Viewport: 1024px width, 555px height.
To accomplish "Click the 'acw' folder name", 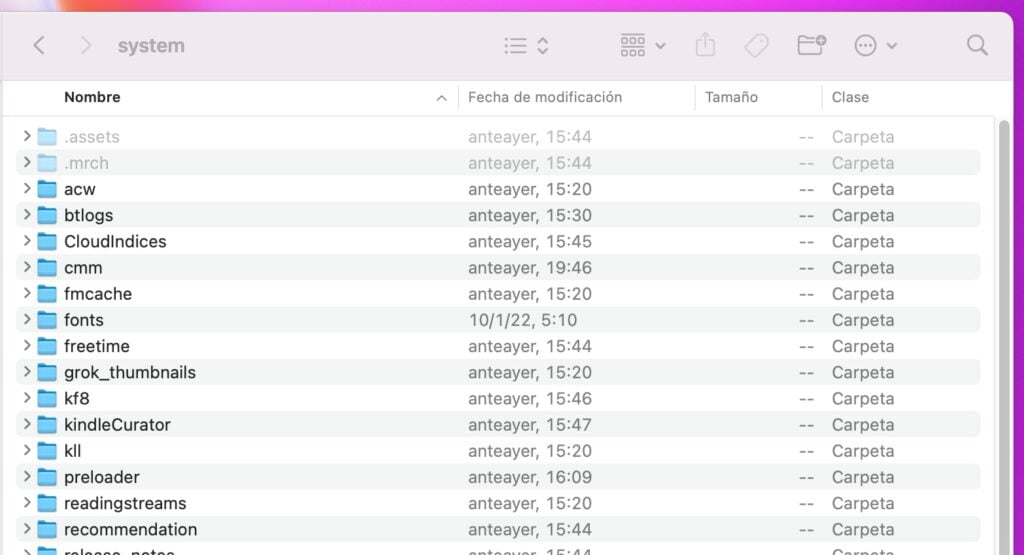I will click(x=80, y=189).
